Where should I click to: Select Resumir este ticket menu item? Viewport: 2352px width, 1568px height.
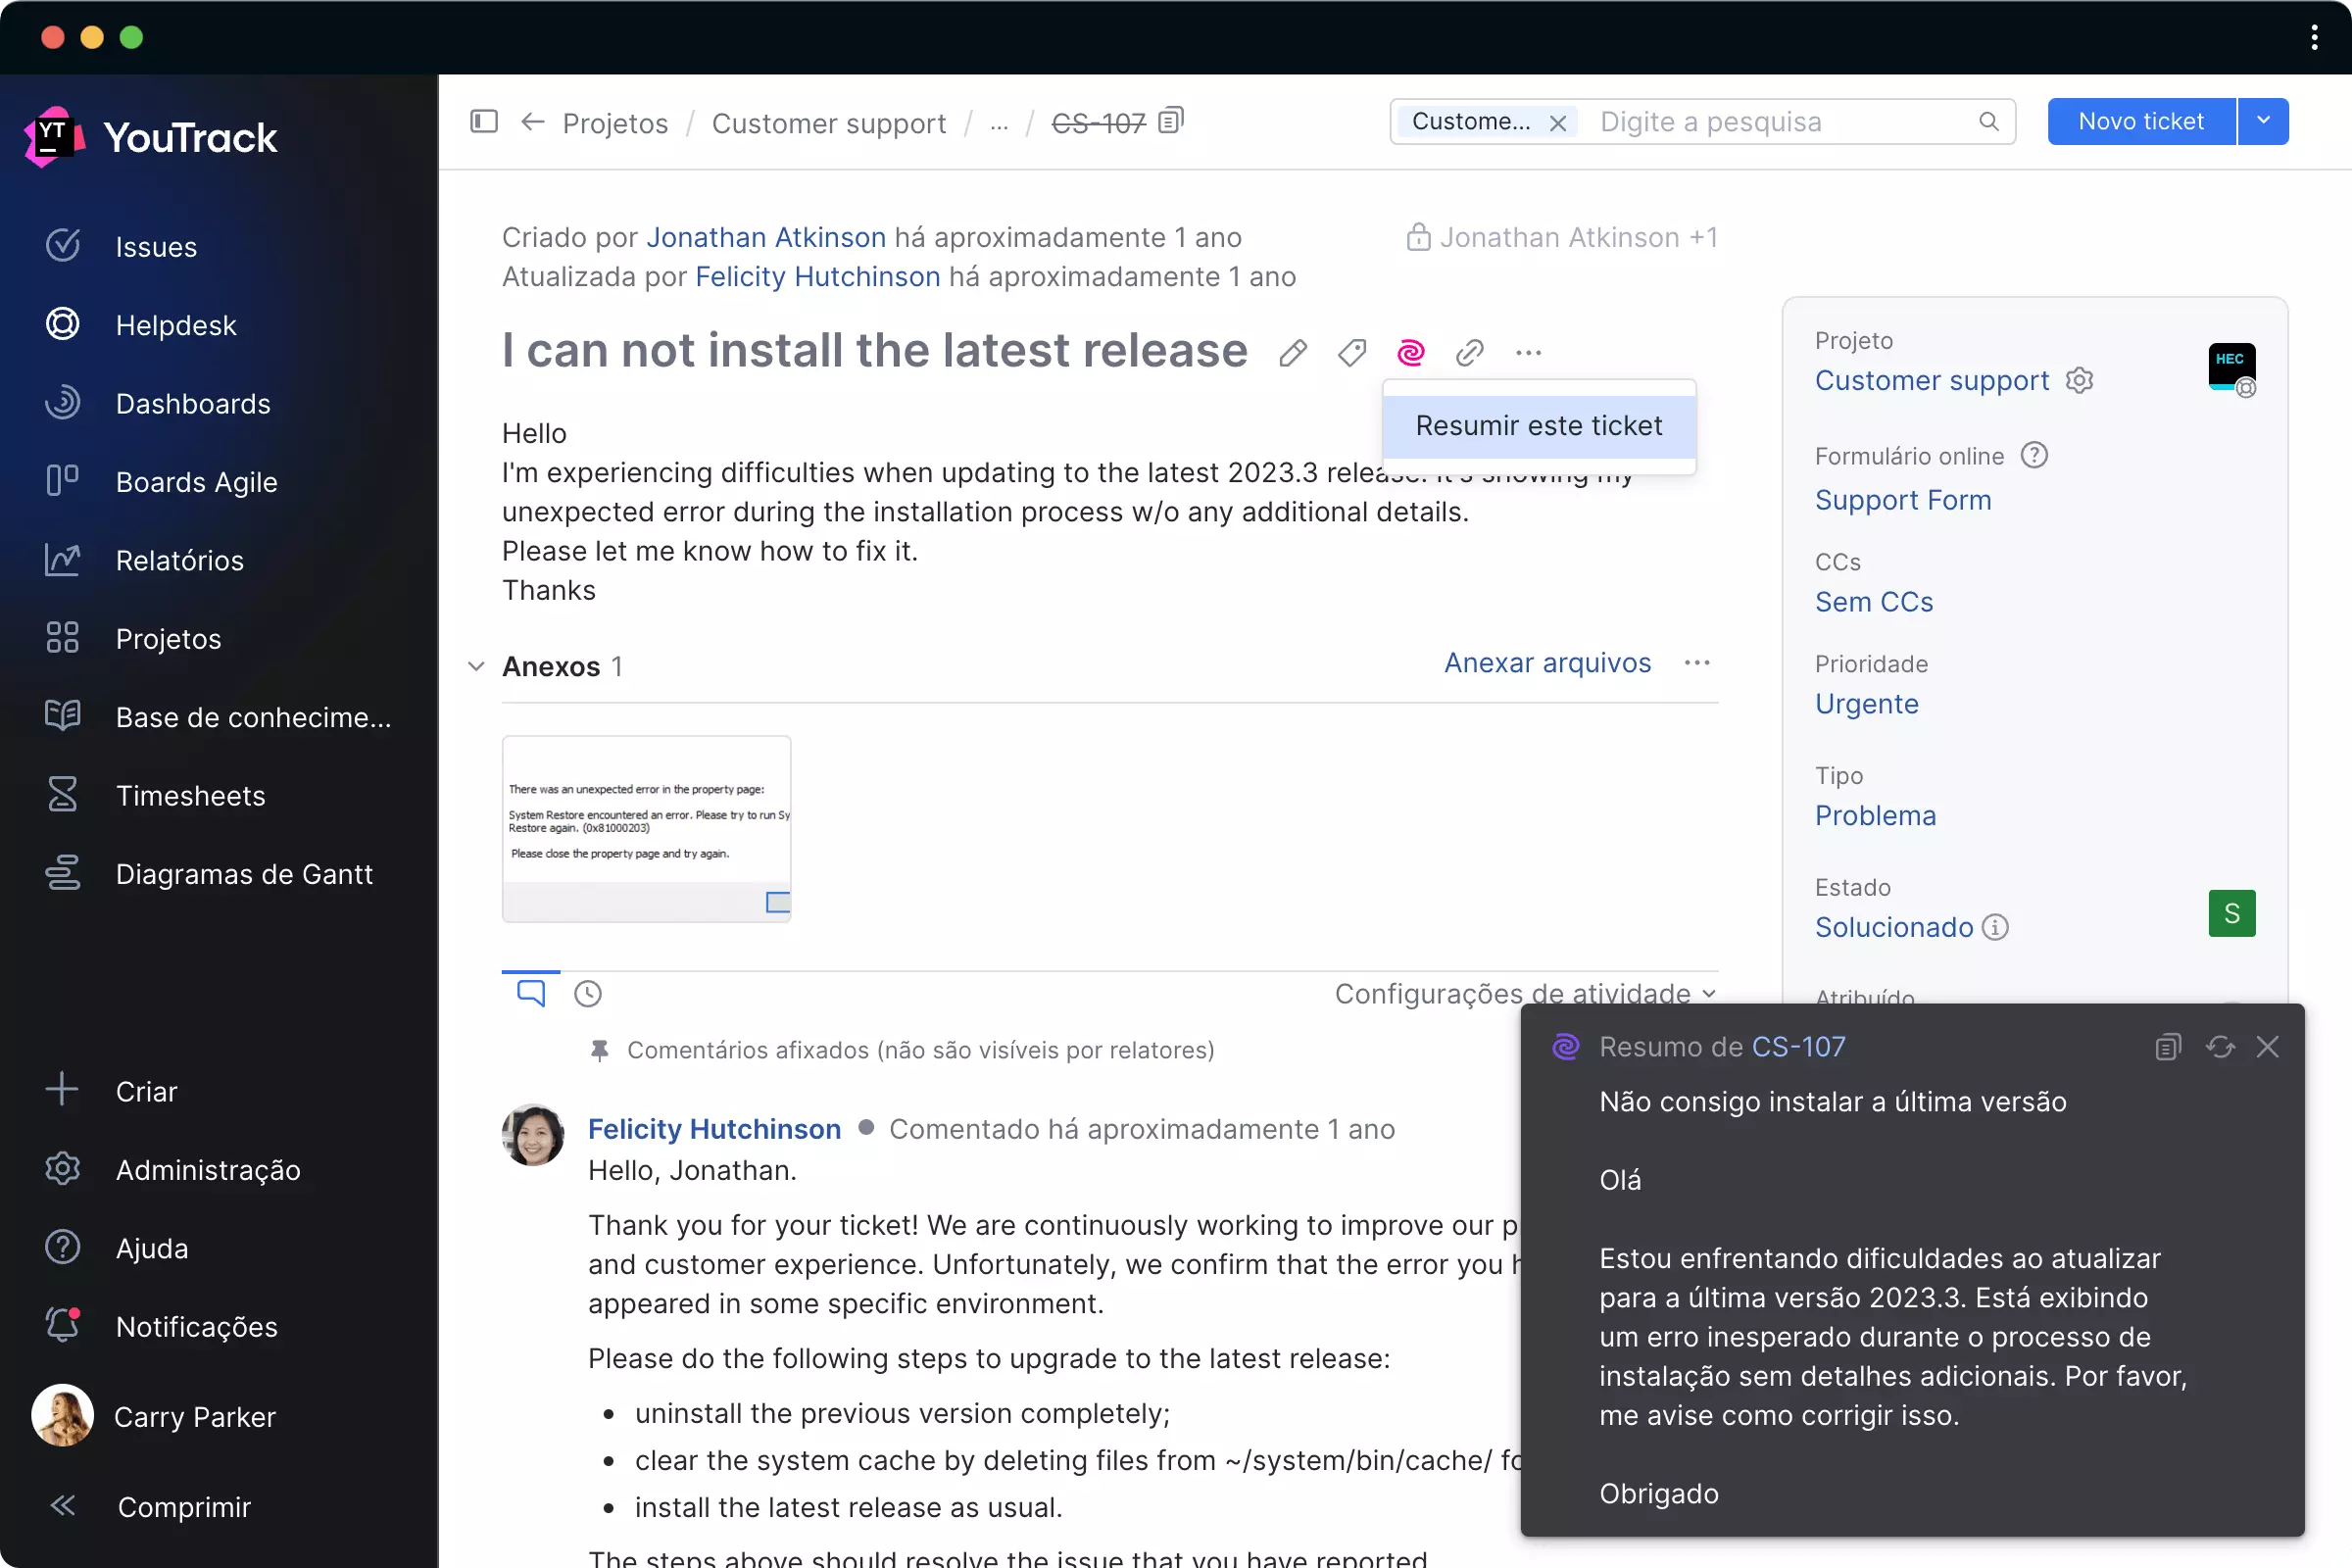(1538, 426)
